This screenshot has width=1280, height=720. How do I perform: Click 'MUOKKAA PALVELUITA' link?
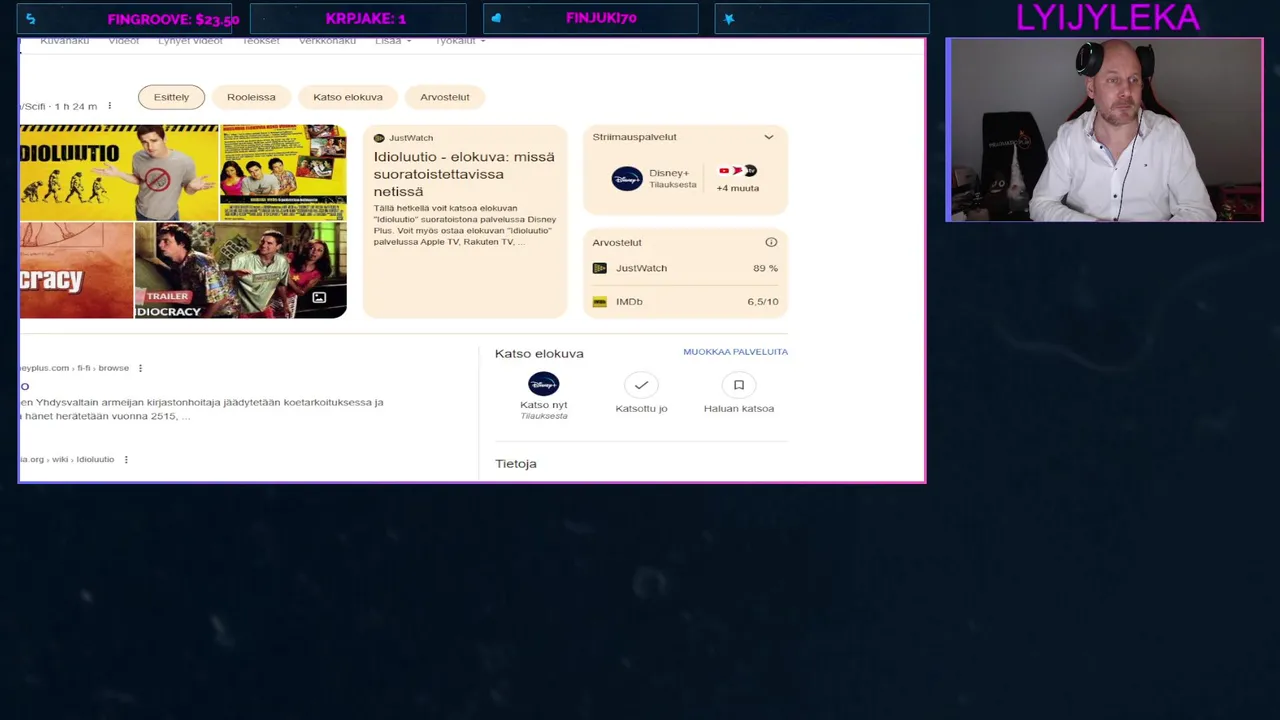coord(735,352)
